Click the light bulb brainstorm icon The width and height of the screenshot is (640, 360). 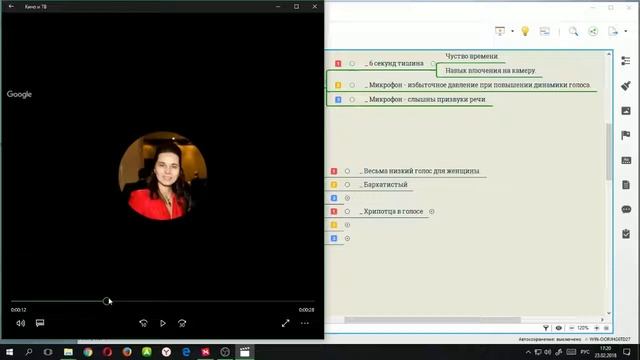click(x=525, y=31)
